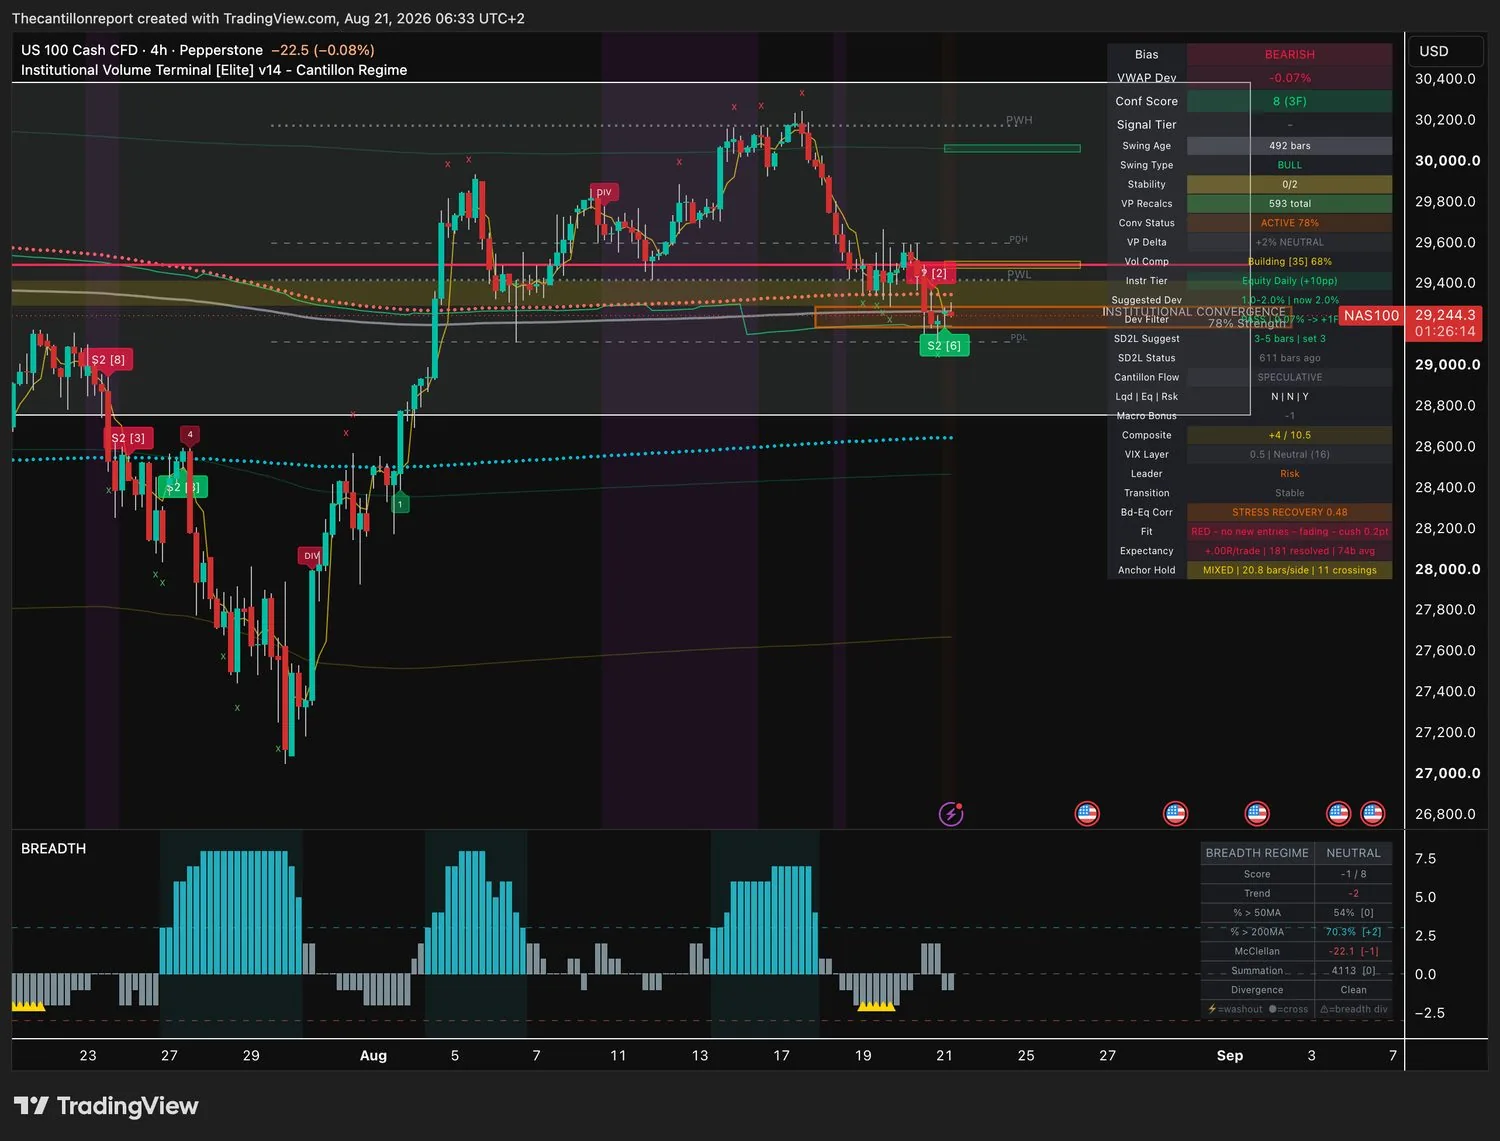This screenshot has width=1500, height=1141.
Task: Select the red S2 [8] signal label
Action: [108, 360]
